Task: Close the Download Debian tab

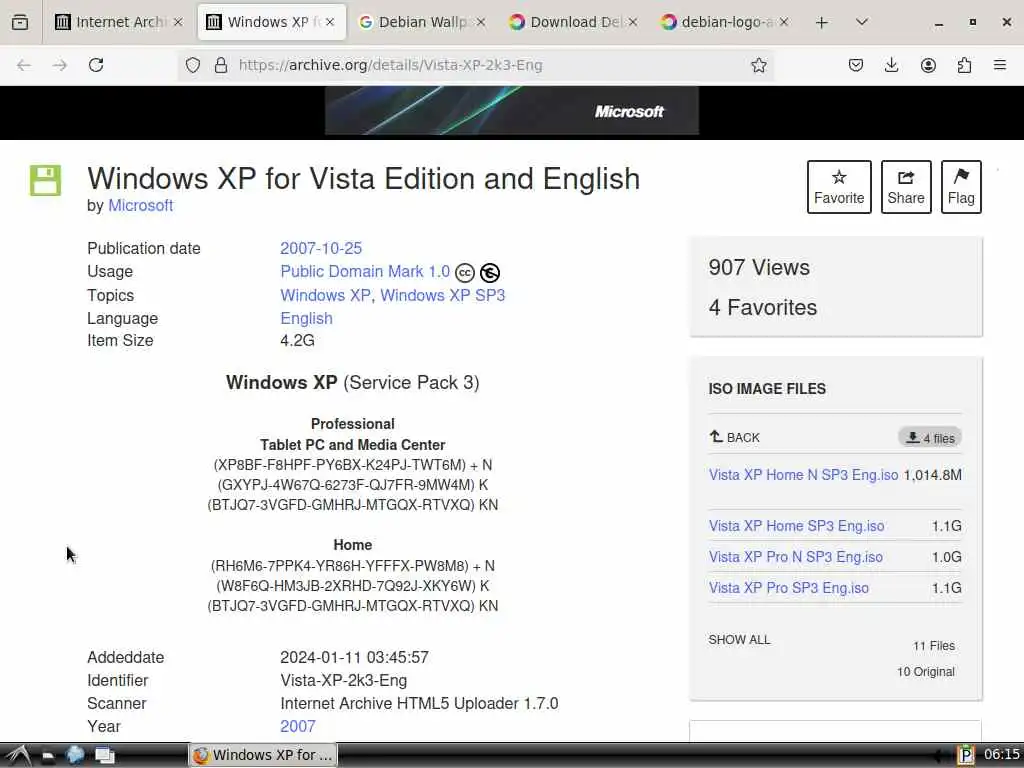Action: pyautogui.click(x=633, y=22)
